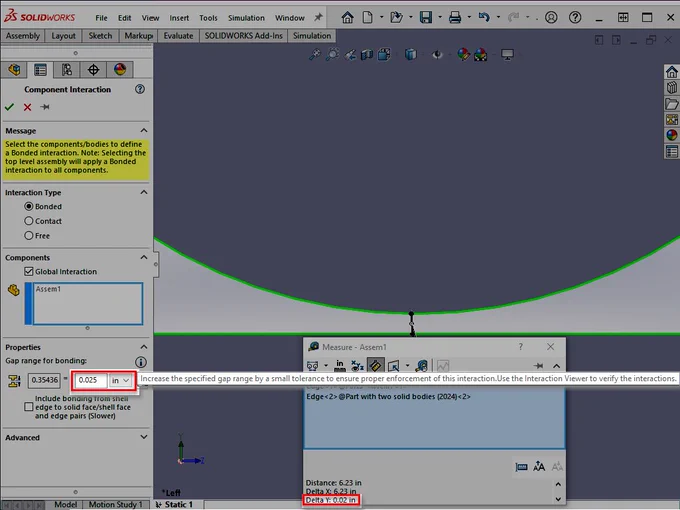This screenshot has height=510, width=680.
Task: Open Save options dropdown arrow
Action: 440,17
